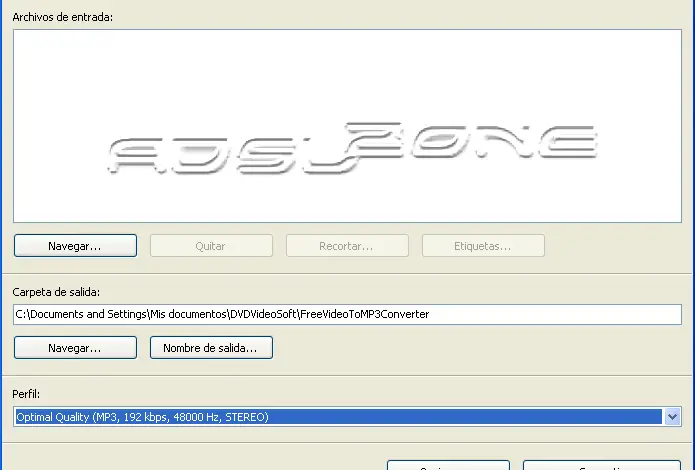The height and width of the screenshot is (470, 695).
Task: Click inside the Archivos de entrada list box
Action: [x=347, y=126]
